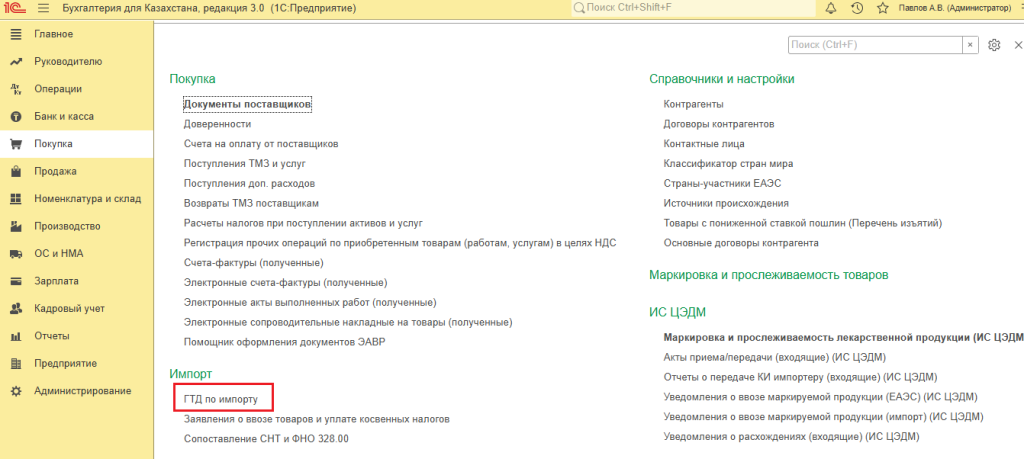Open Классификатор стран мира

coord(728,163)
